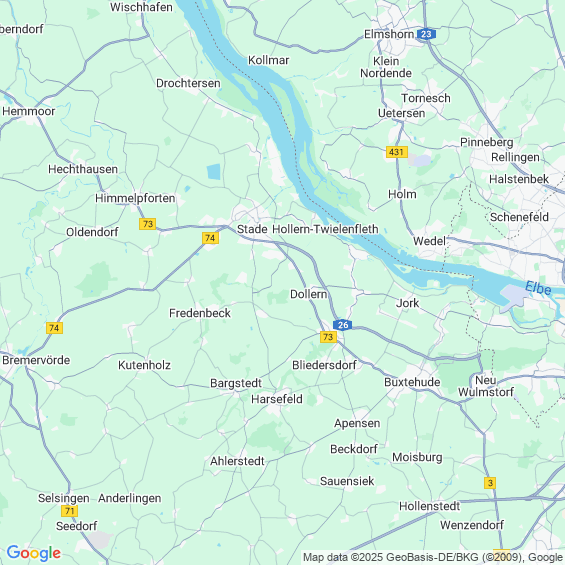Select the Hollern-Twielenfleth label
565x565 pixels.
coord(325,229)
